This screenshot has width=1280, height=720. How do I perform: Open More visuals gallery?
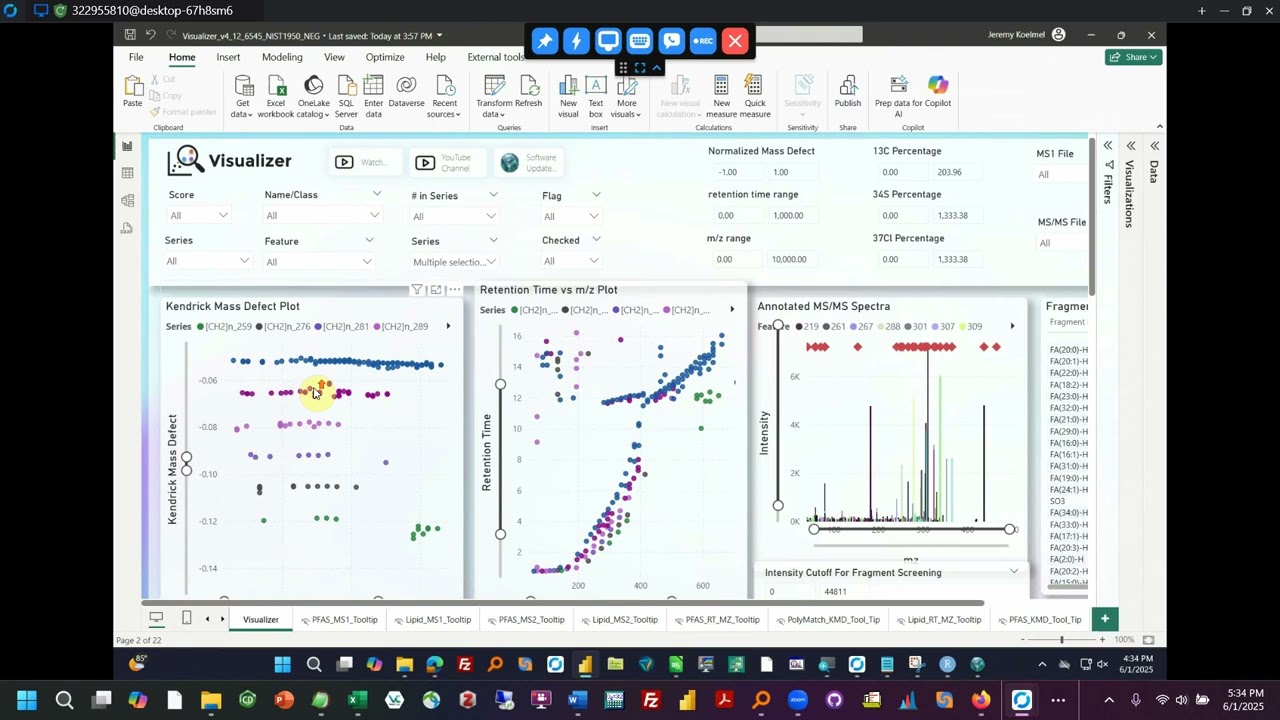coord(626,96)
